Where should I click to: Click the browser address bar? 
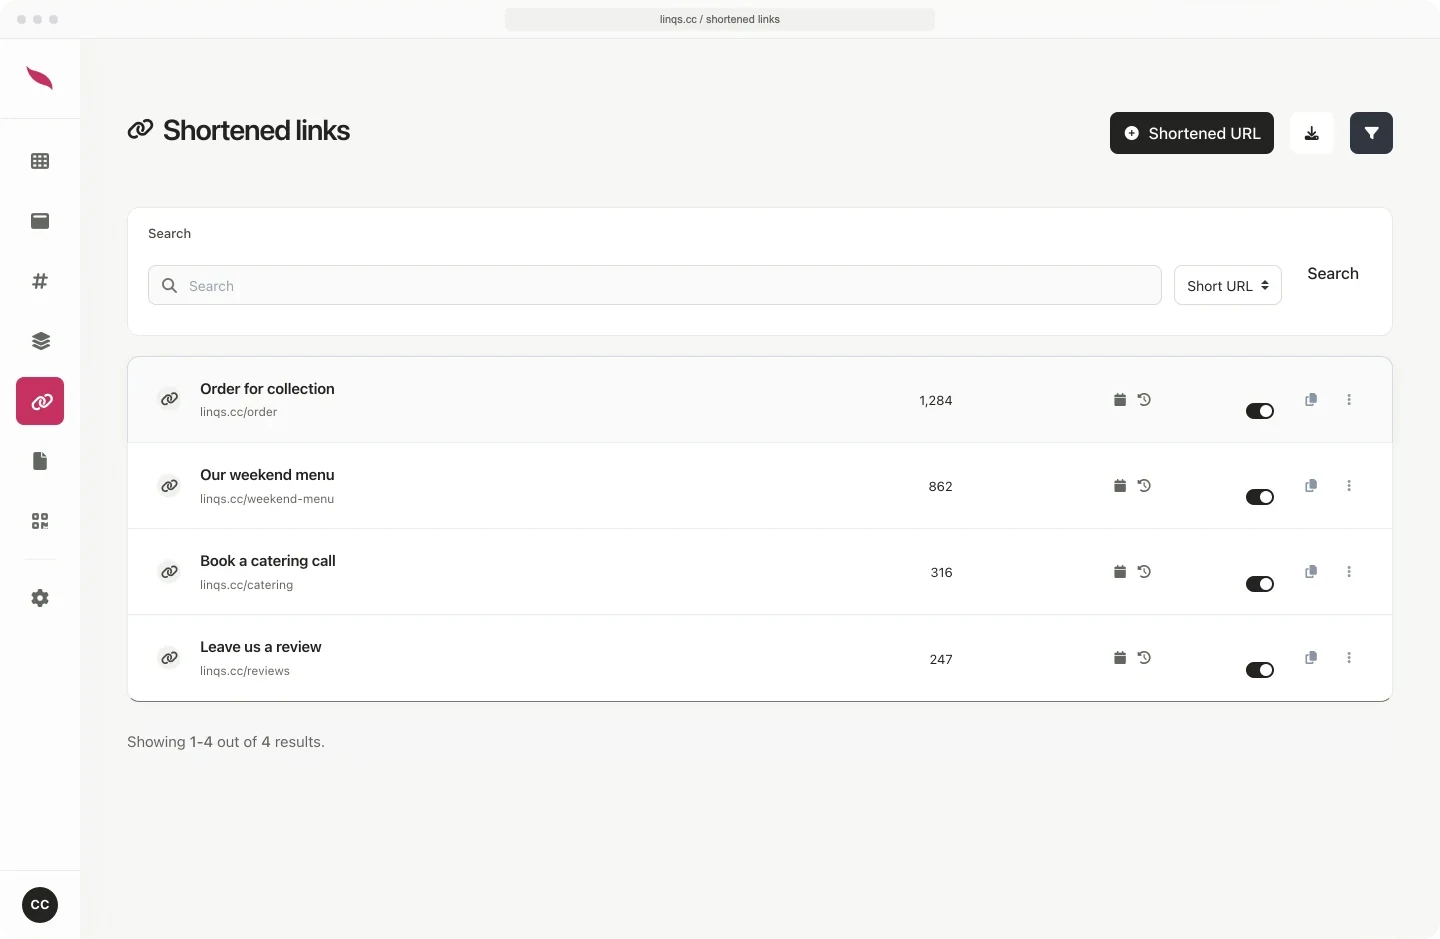point(720,19)
